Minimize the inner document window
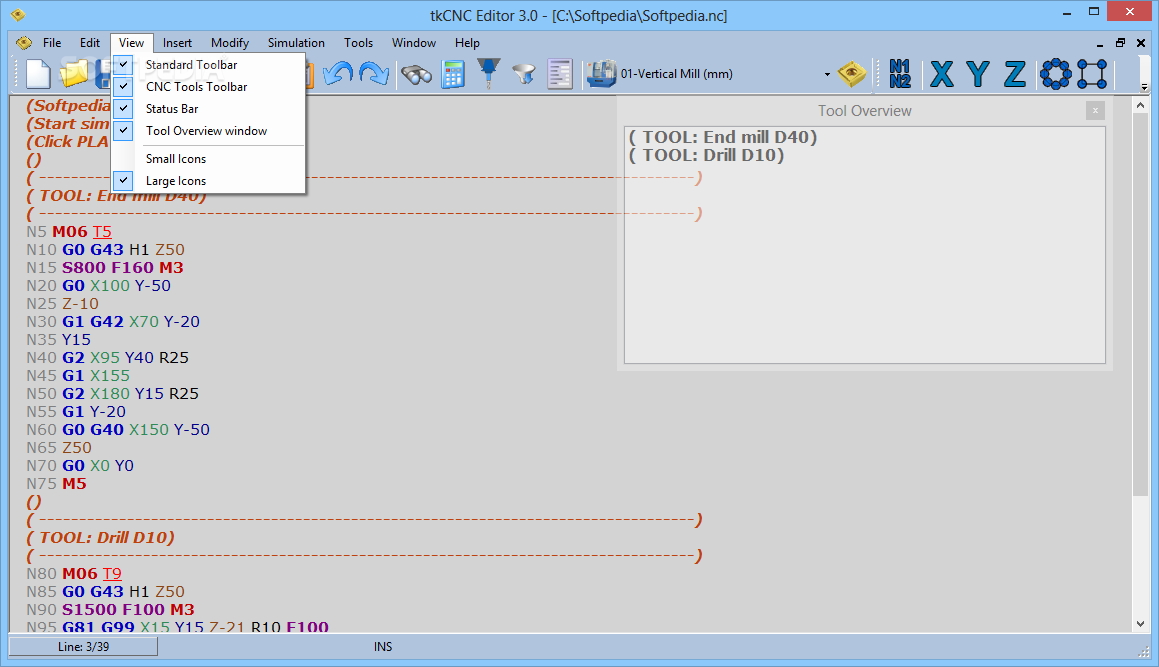The height and width of the screenshot is (667, 1159). click(x=1100, y=43)
